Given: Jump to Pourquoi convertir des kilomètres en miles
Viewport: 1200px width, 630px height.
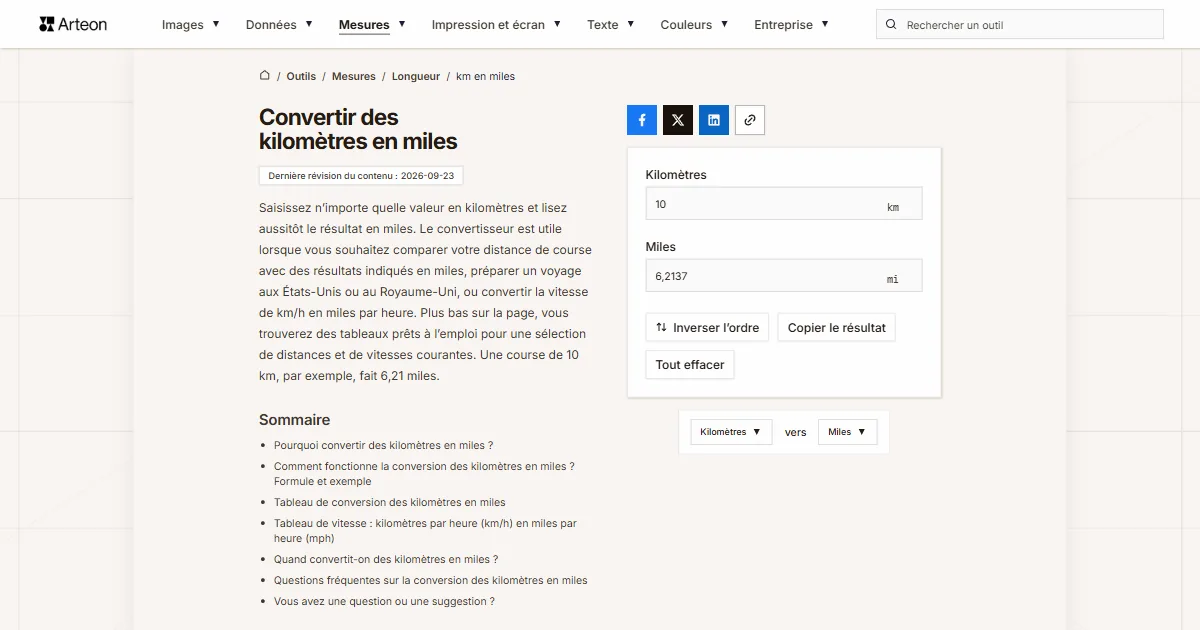Looking at the screenshot, I should point(384,445).
